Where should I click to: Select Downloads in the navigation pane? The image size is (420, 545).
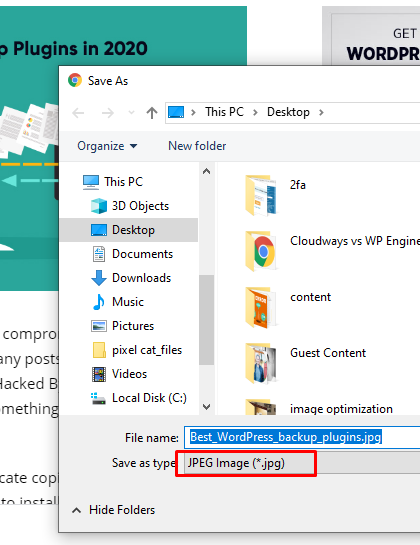tap(131, 278)
